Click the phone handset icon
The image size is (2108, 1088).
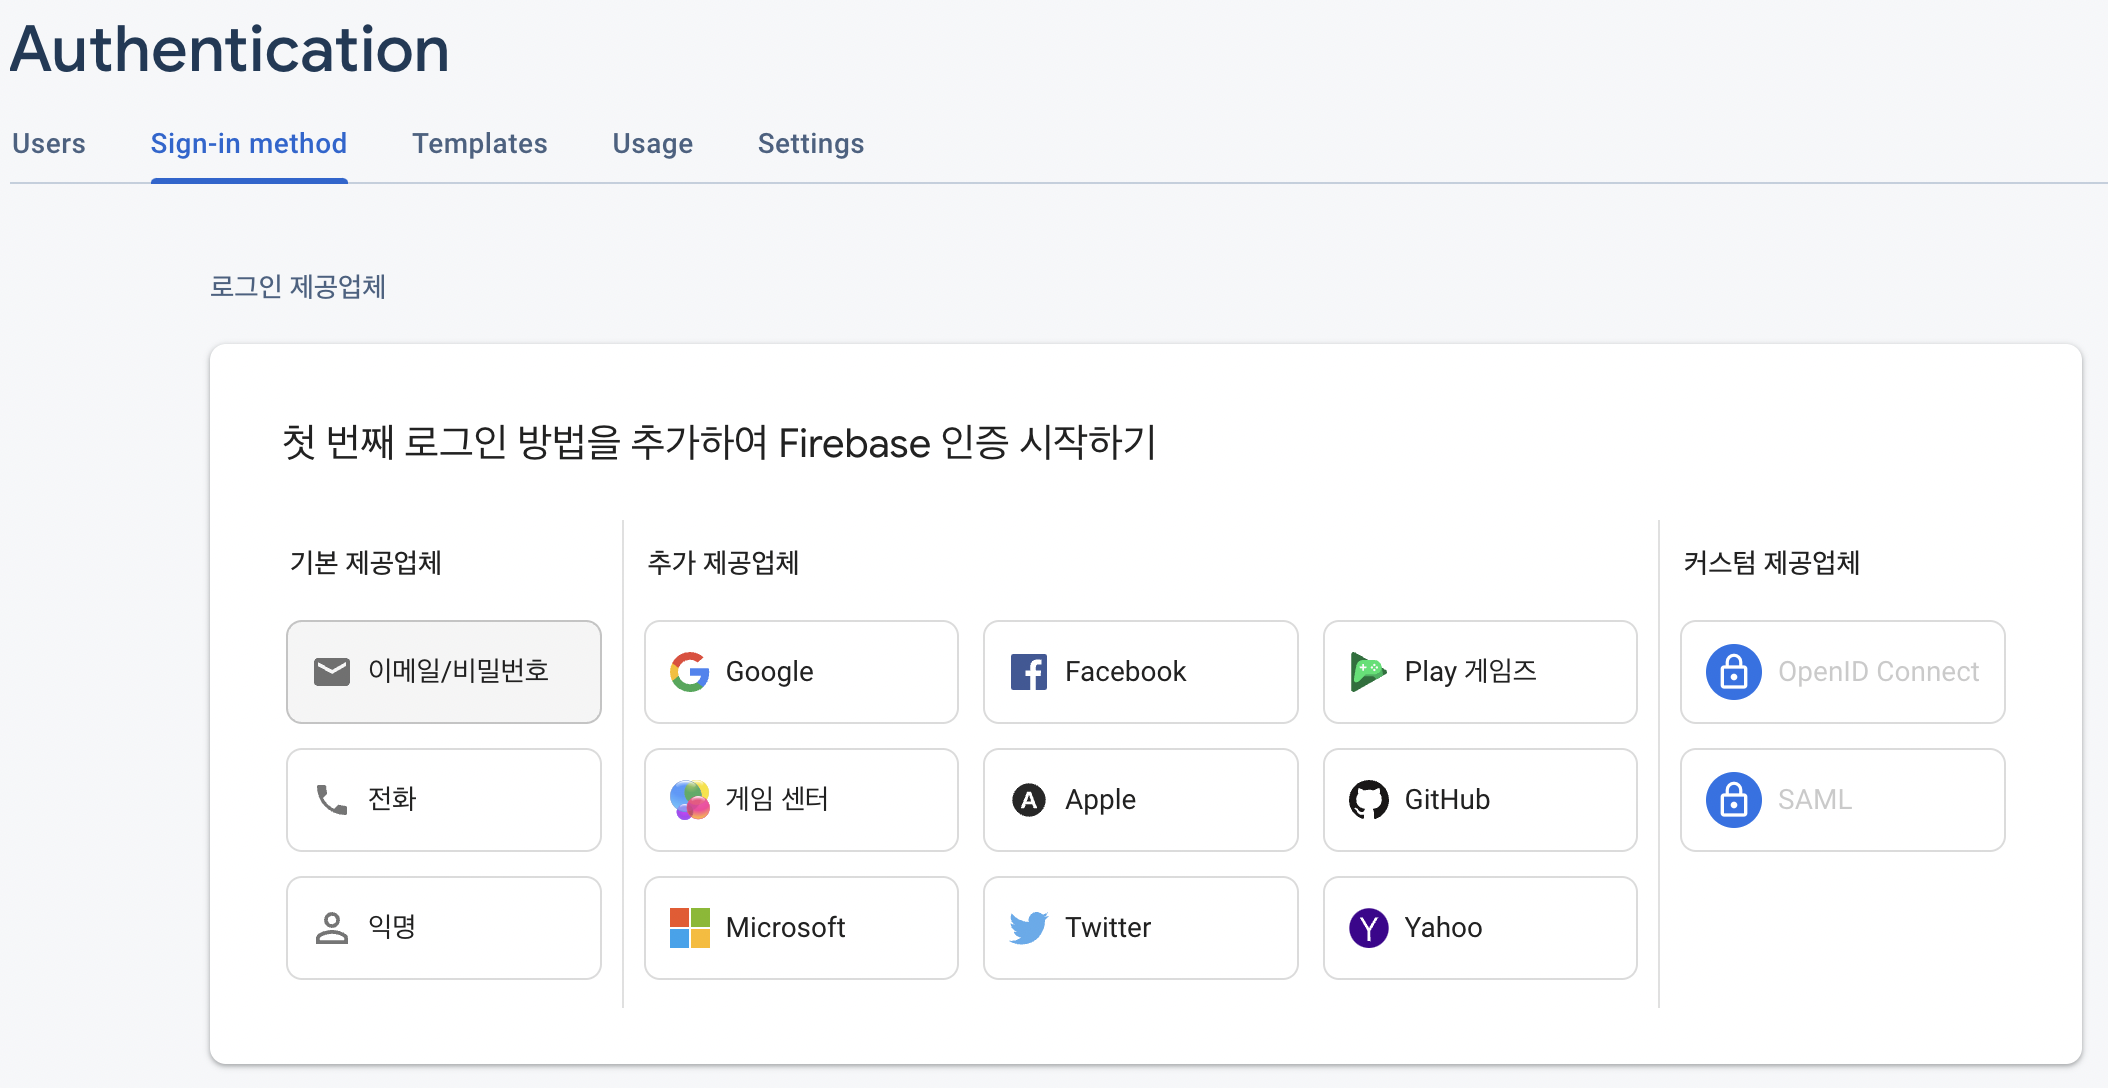pos(332,800)
